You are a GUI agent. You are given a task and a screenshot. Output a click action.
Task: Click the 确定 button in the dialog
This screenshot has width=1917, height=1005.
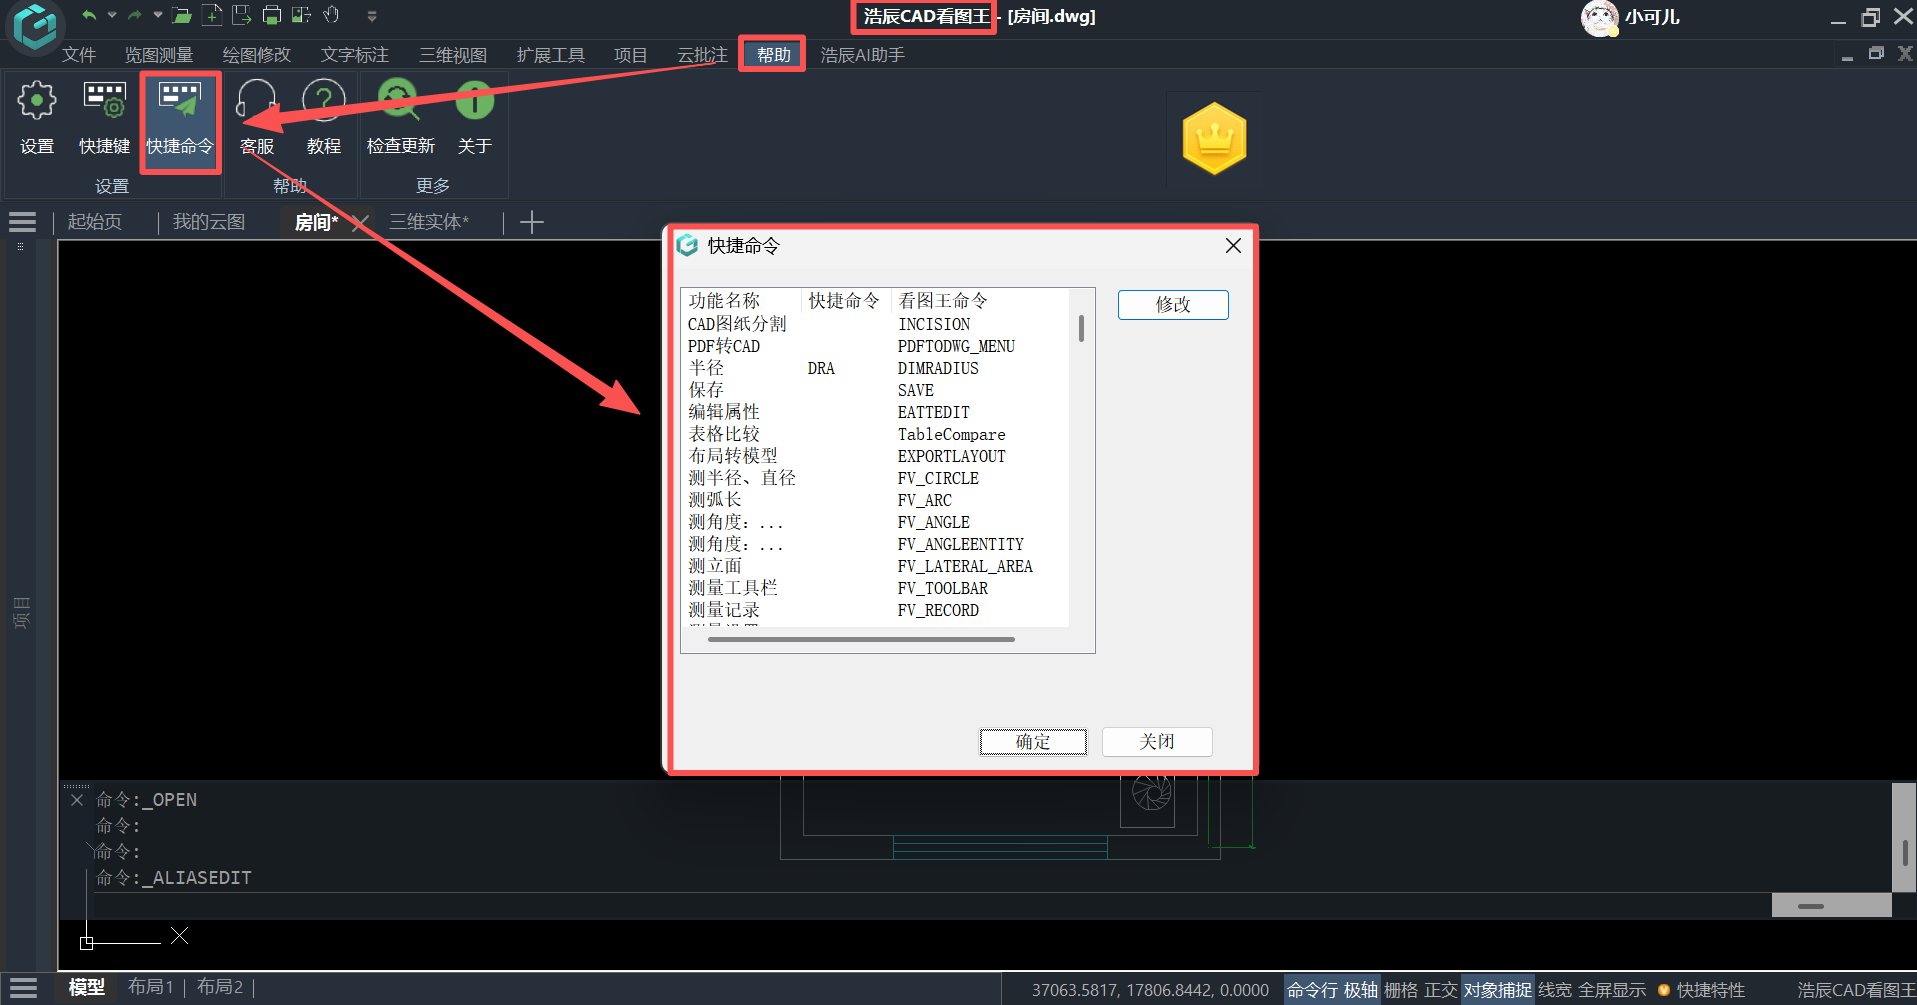[x=1033, y=742]
